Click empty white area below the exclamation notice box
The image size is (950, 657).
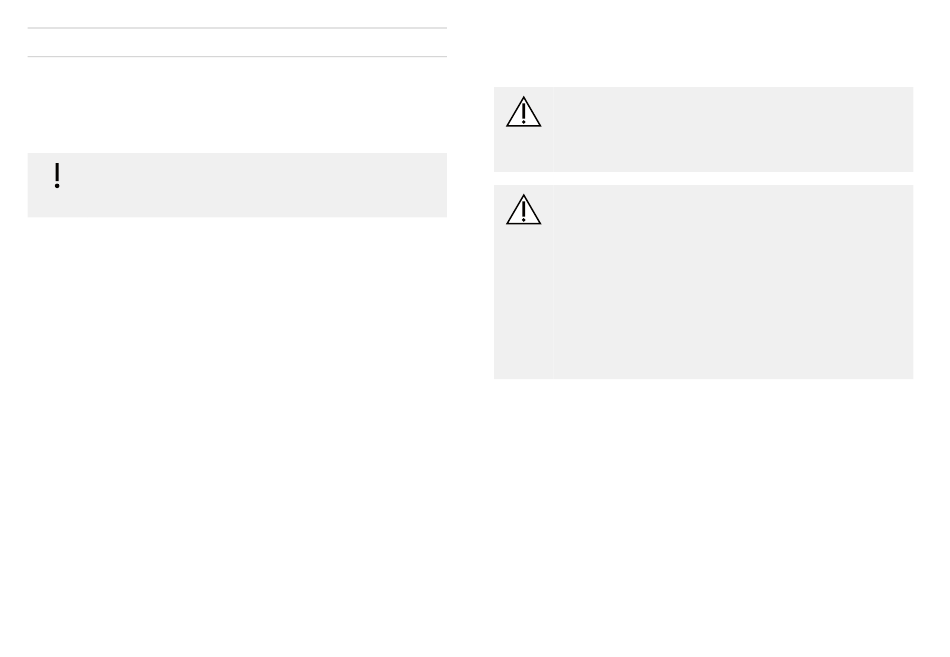pyautogui.click(x=238, y=424)
